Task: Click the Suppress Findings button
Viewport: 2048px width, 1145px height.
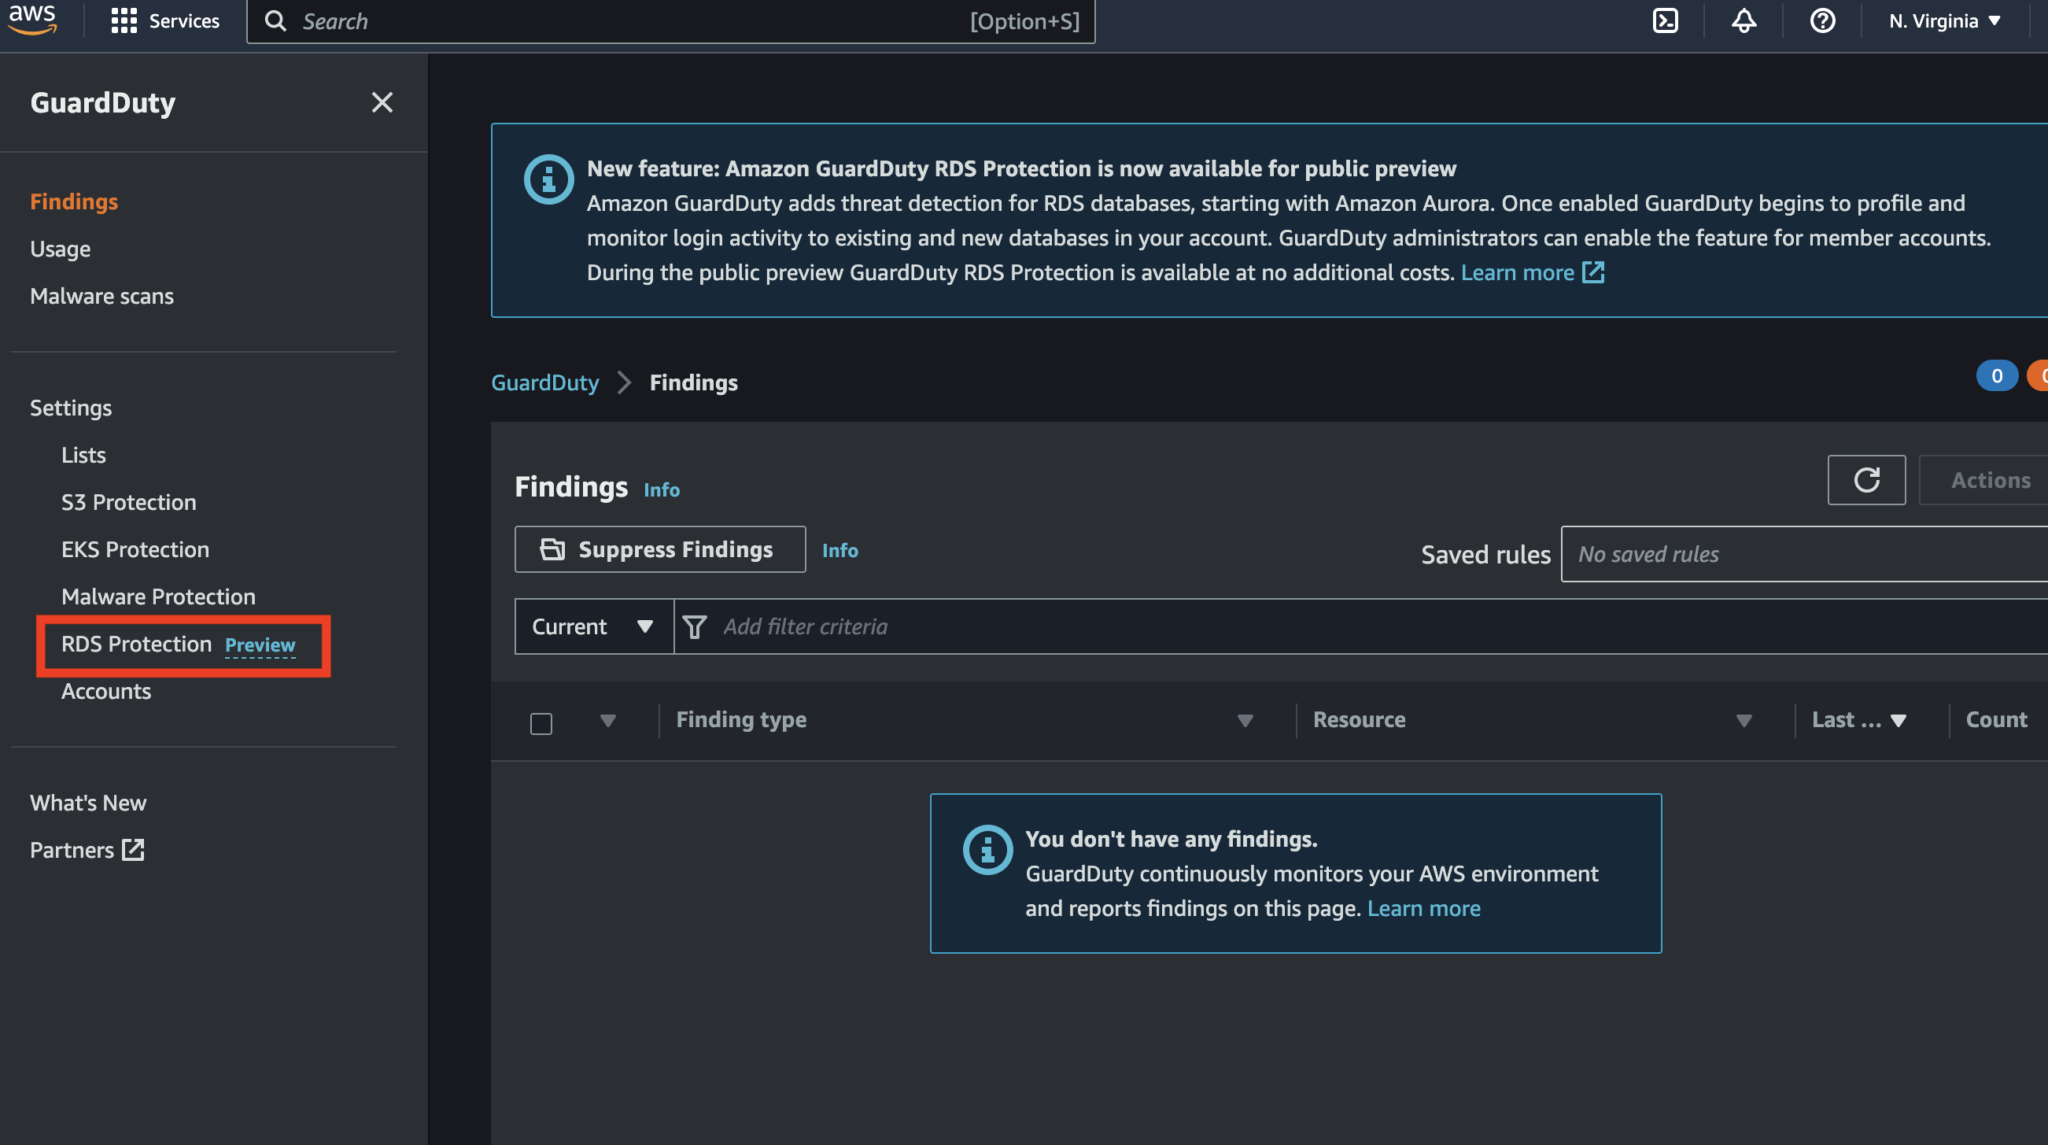Action: (659, 549)
